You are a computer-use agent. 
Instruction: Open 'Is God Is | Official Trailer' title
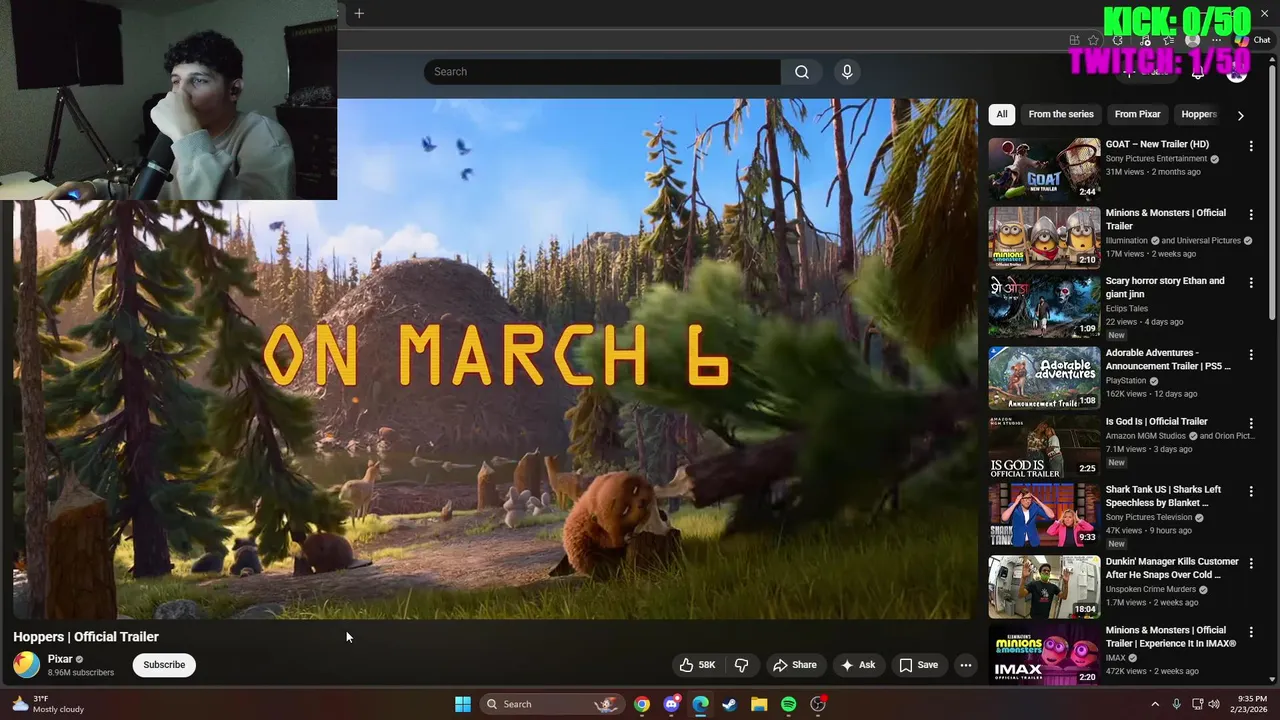(x=1156, y=422)
